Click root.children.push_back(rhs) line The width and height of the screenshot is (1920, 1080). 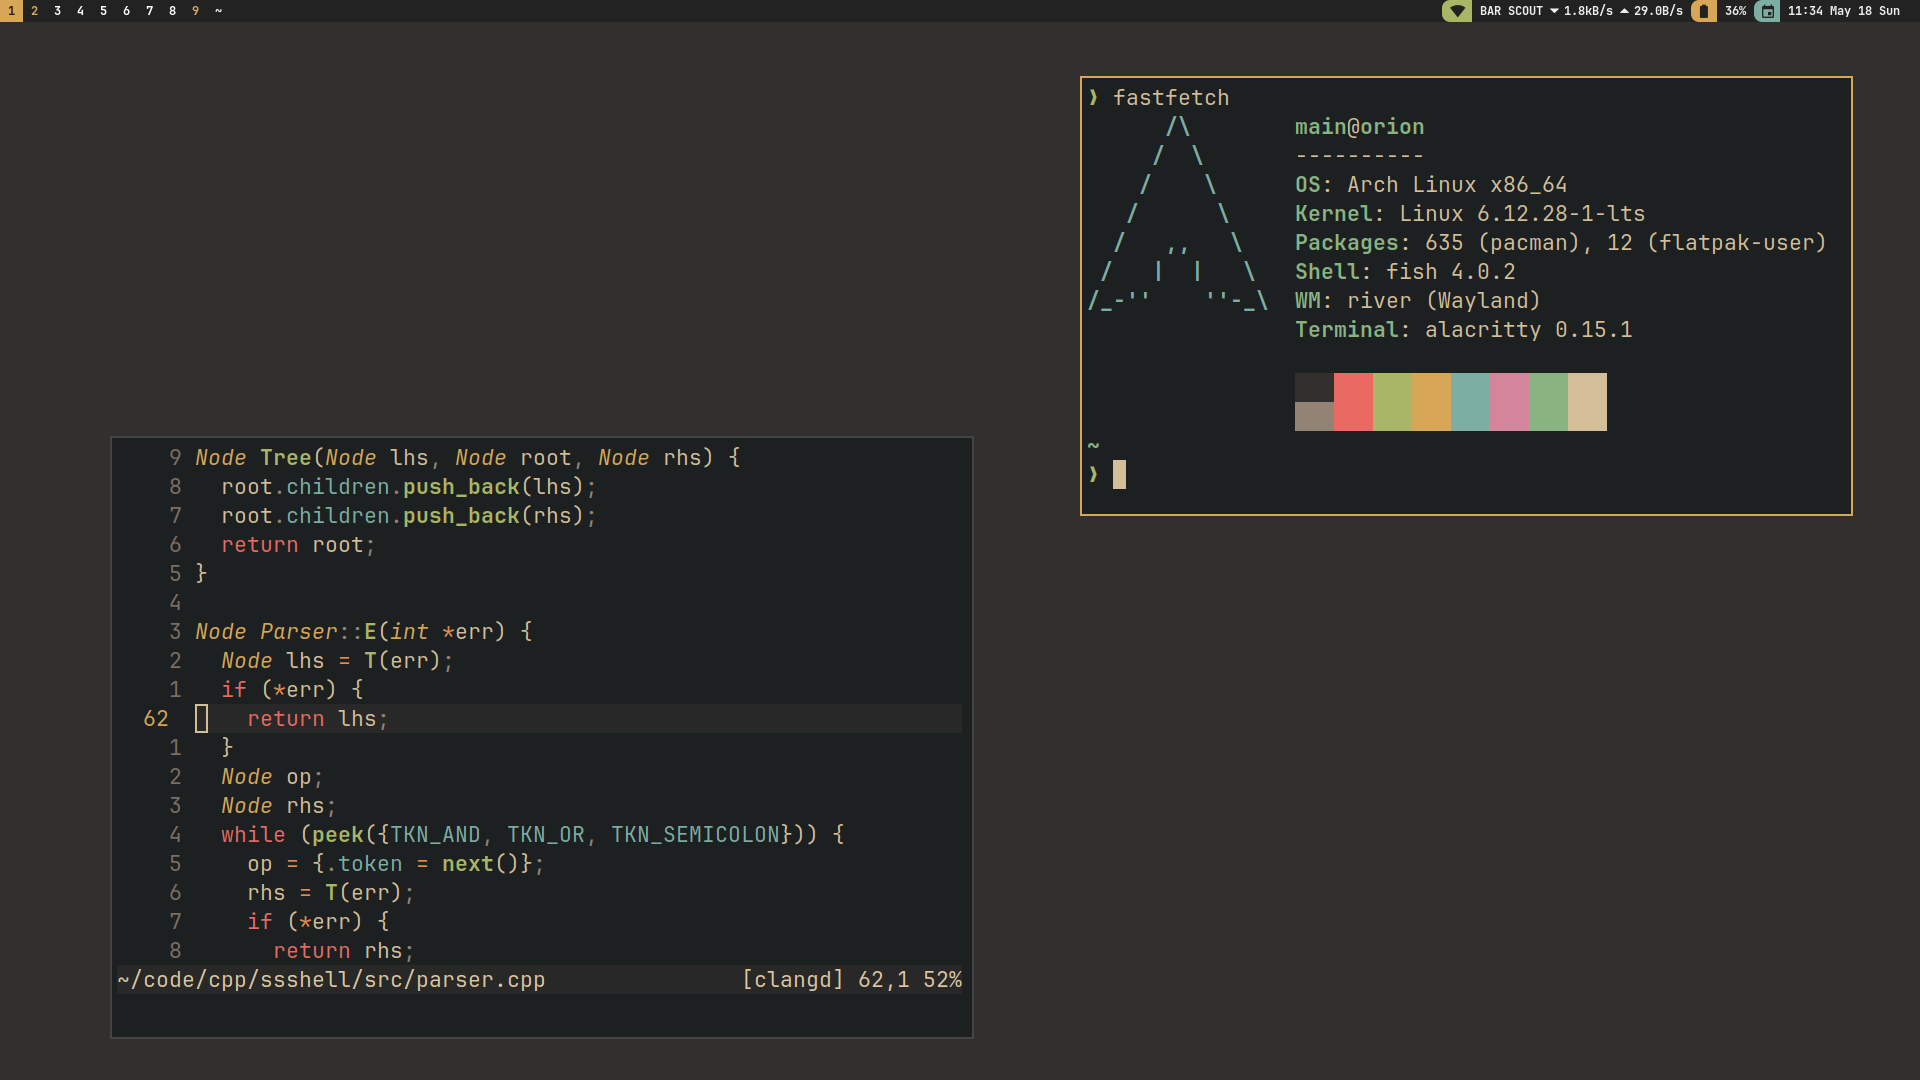click(409, 516)
